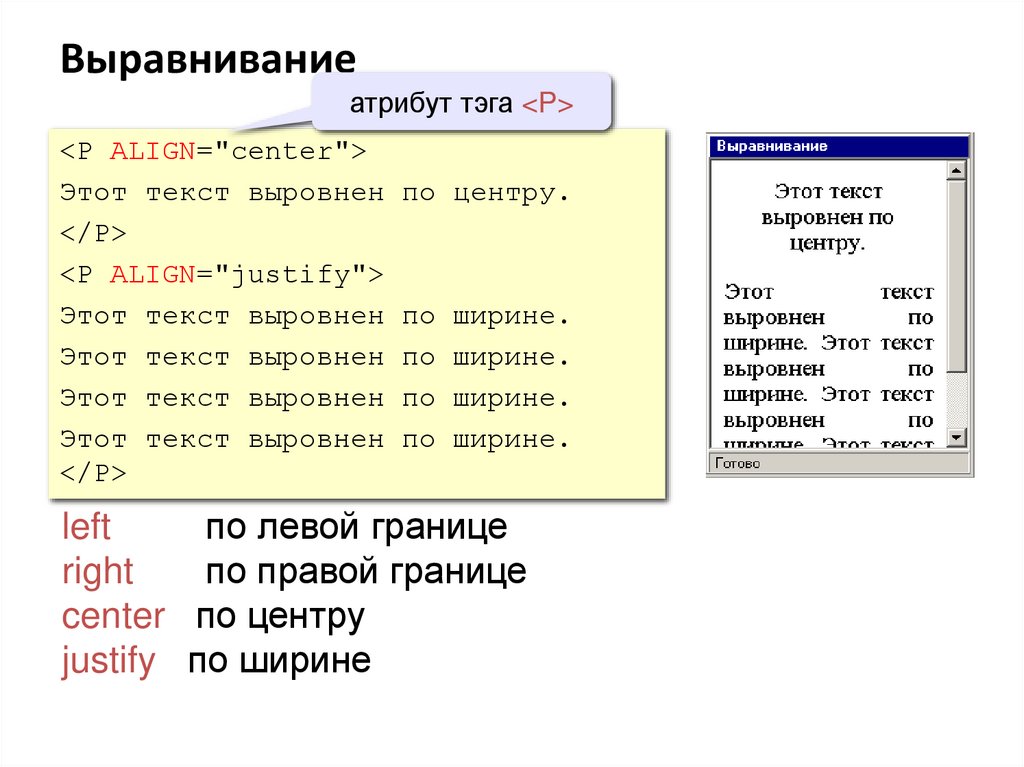Click preview line выровнен по in the centered paragraph

pos(827,218)
